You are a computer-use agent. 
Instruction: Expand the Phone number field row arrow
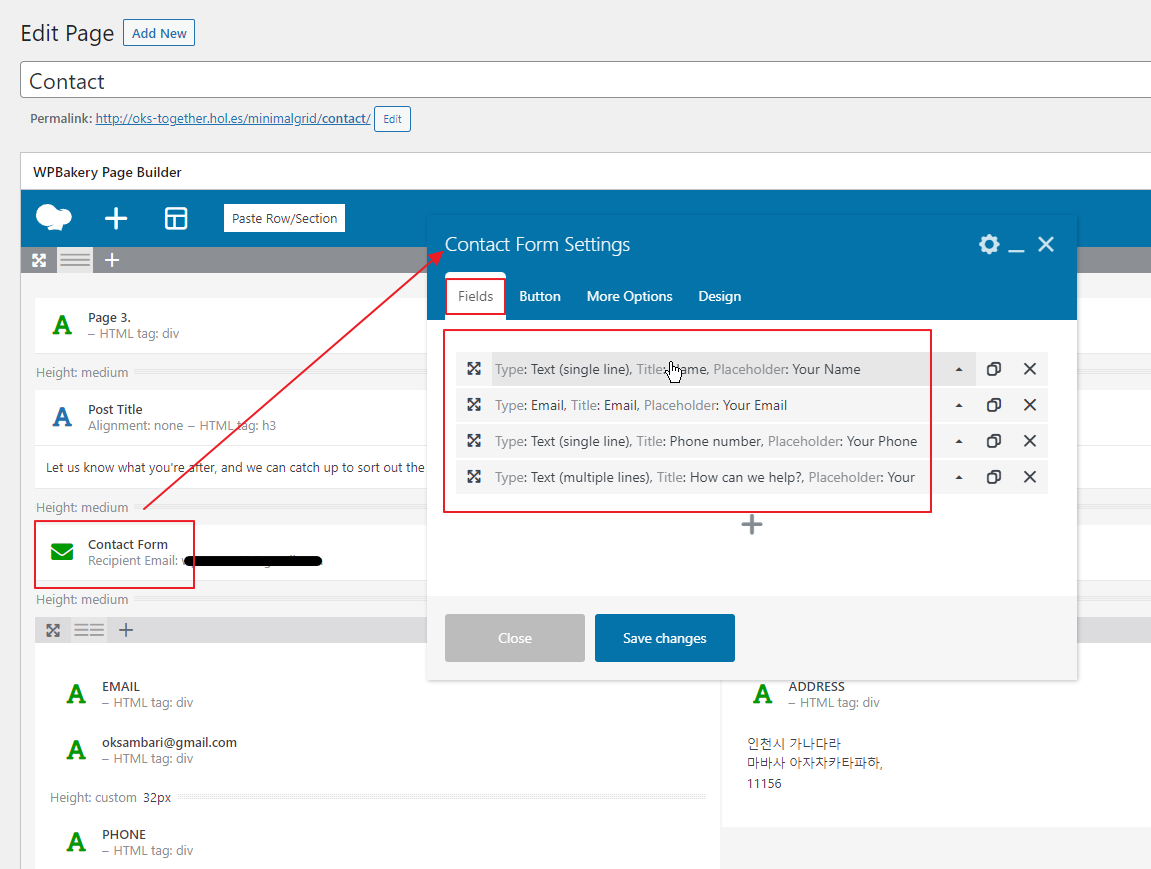(959, 441)
